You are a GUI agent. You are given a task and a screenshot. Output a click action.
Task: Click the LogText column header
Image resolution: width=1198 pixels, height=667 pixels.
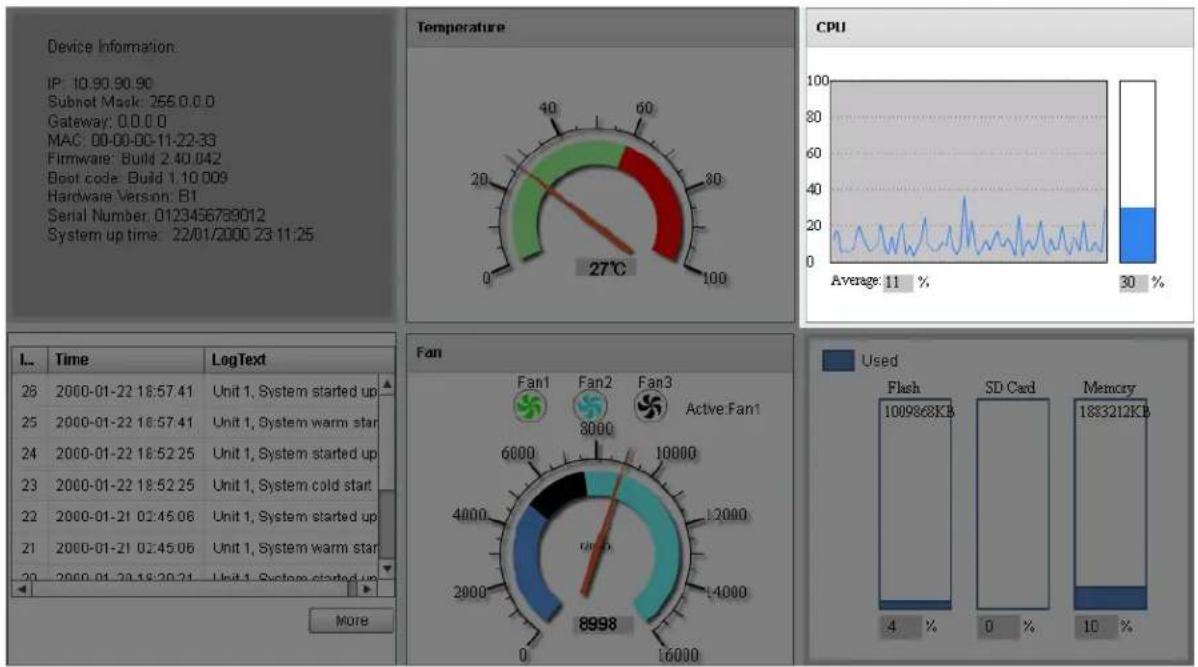coord(300,359)
